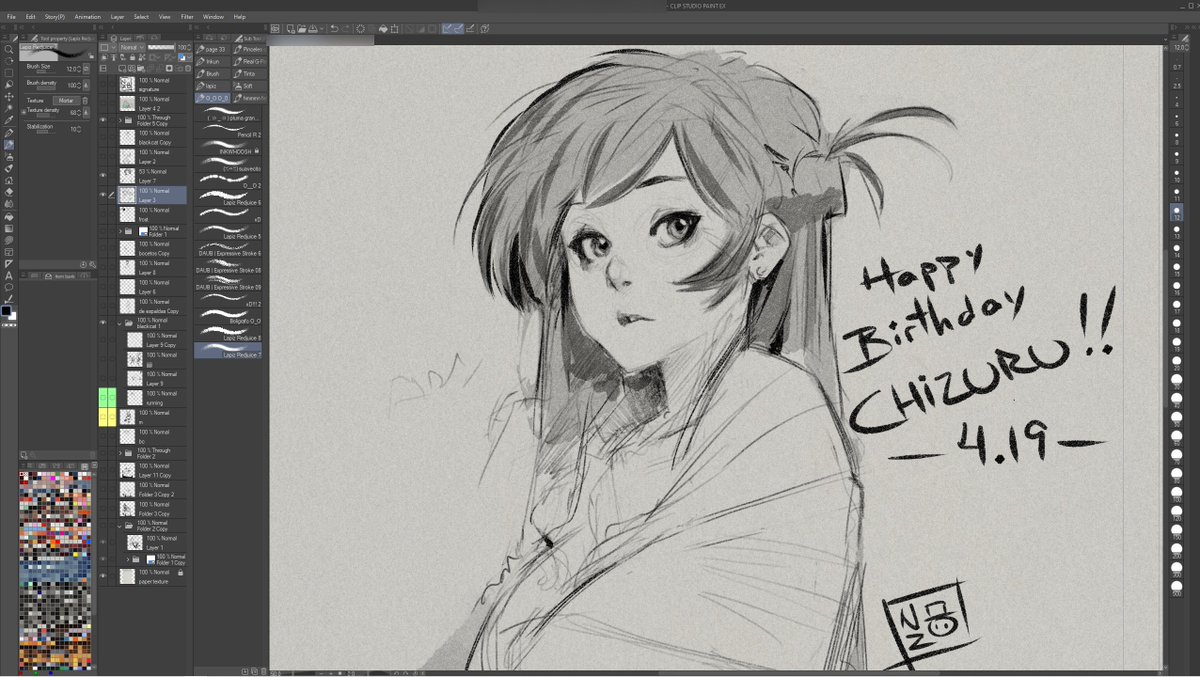
Task: Select the Rectangle marquee selection tool
Action: pos(9,73)
